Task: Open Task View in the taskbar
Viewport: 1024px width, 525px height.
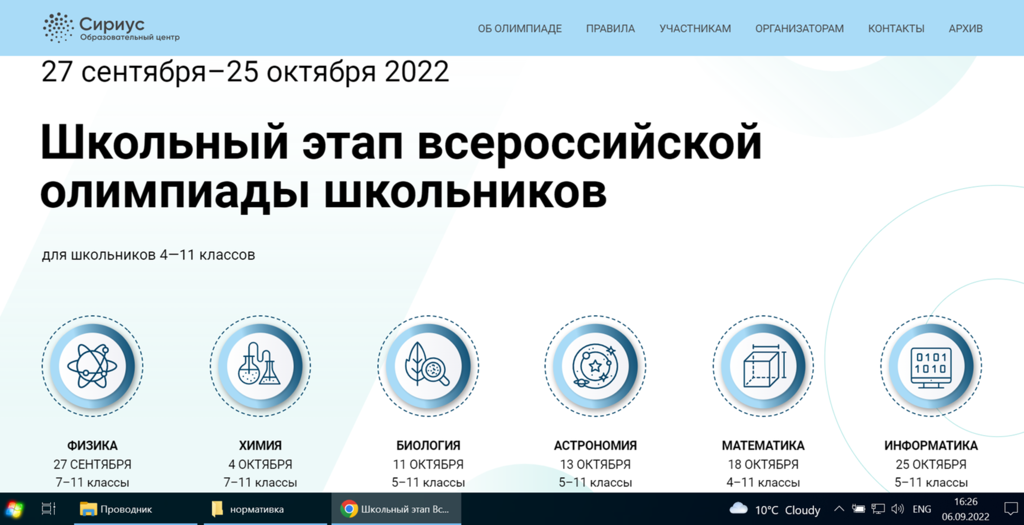Action: (48, 509)
